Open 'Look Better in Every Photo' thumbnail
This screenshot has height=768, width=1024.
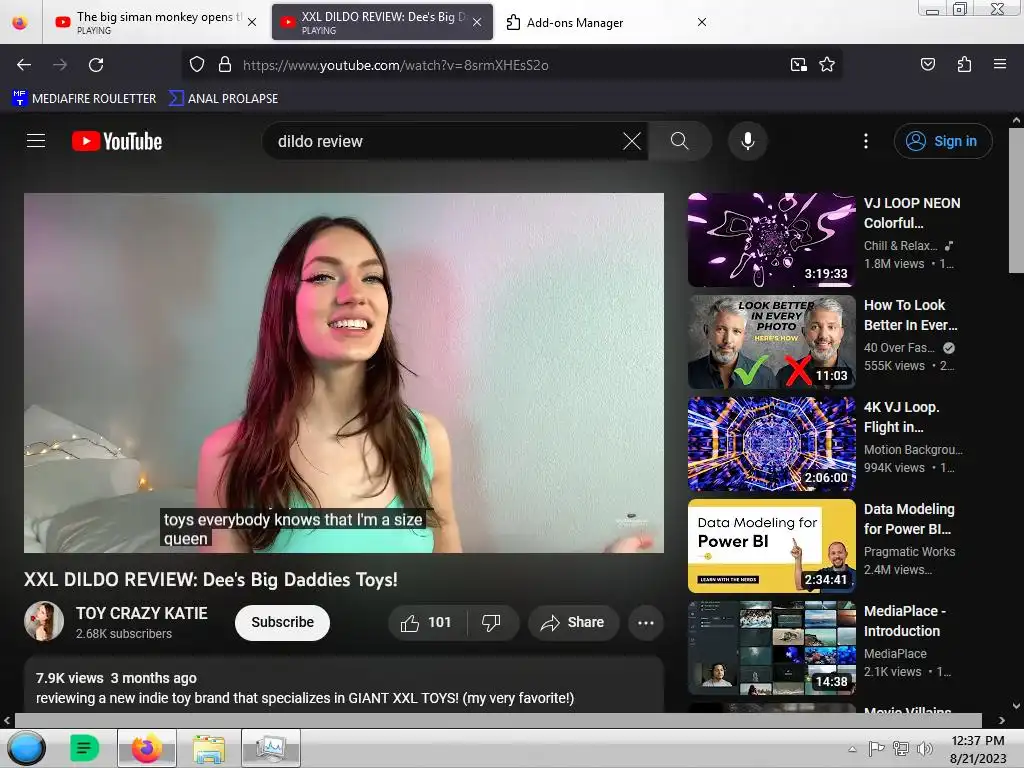(771, 342)
